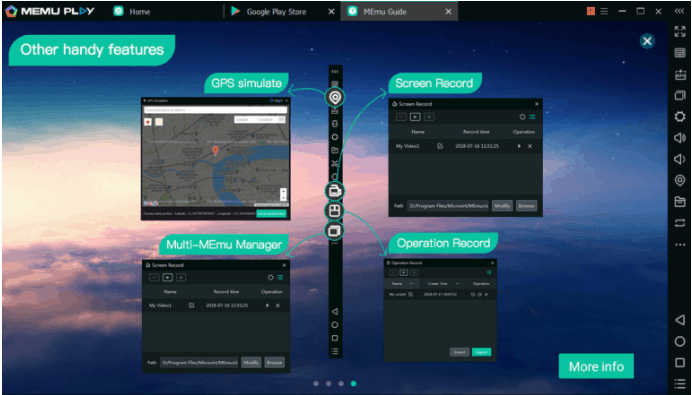Lower volume with the volume down icon

click(x=680, y=159)
